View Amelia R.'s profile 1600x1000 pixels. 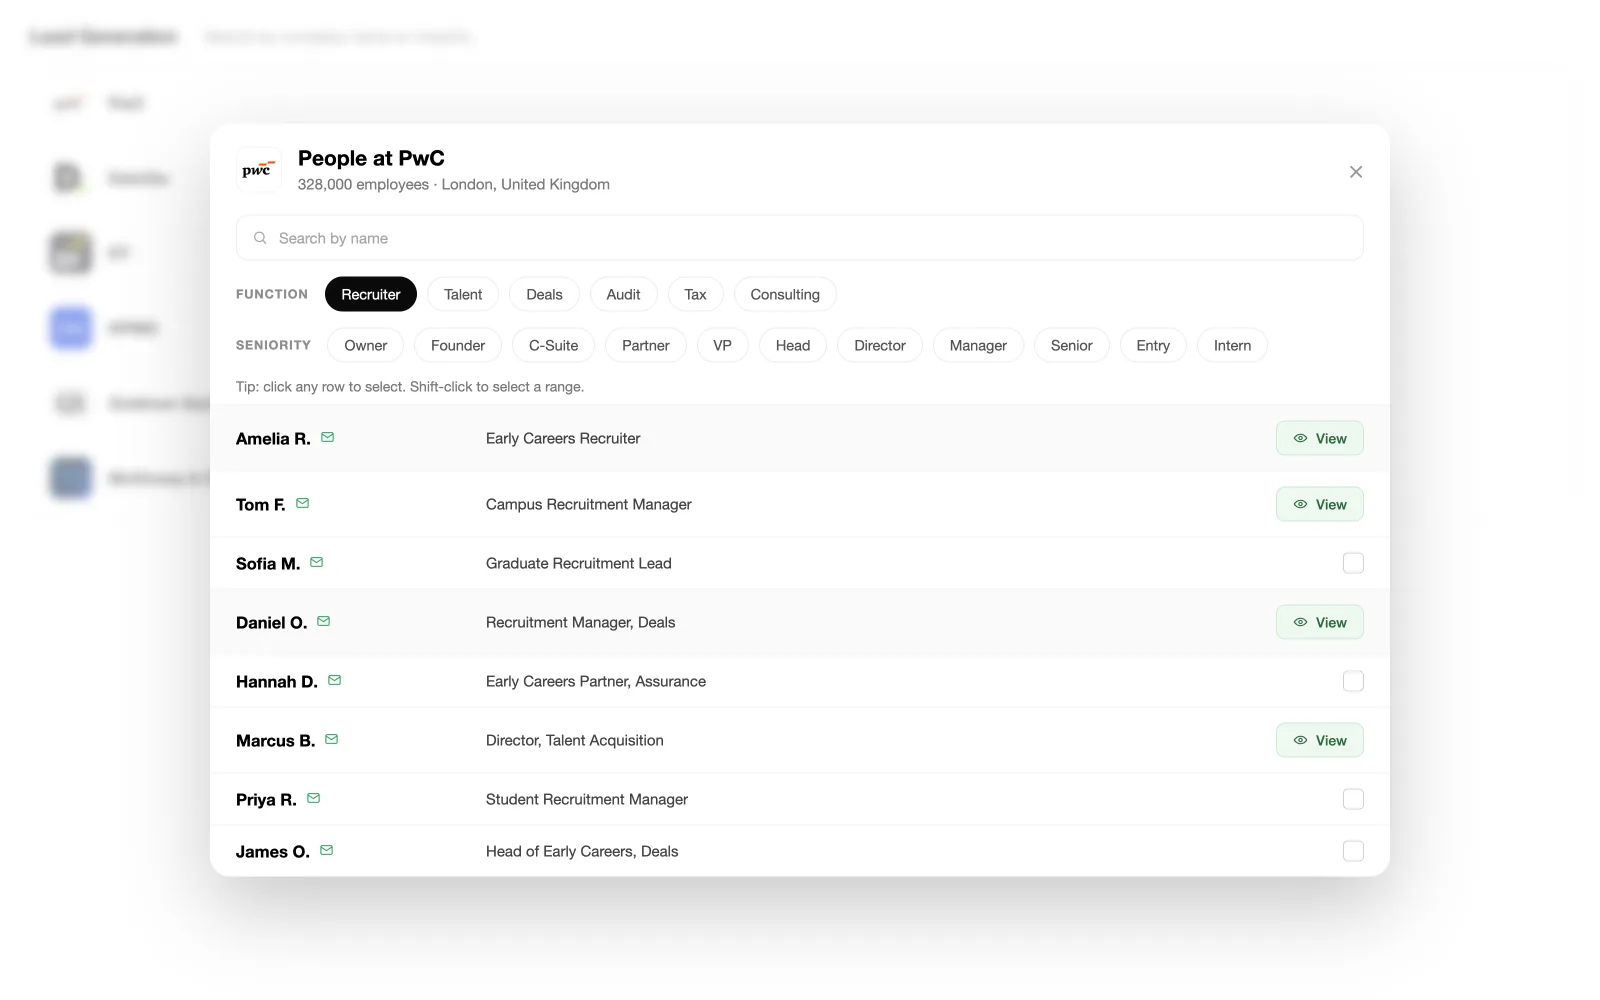pyautogui.click(x=1319, y=438)
